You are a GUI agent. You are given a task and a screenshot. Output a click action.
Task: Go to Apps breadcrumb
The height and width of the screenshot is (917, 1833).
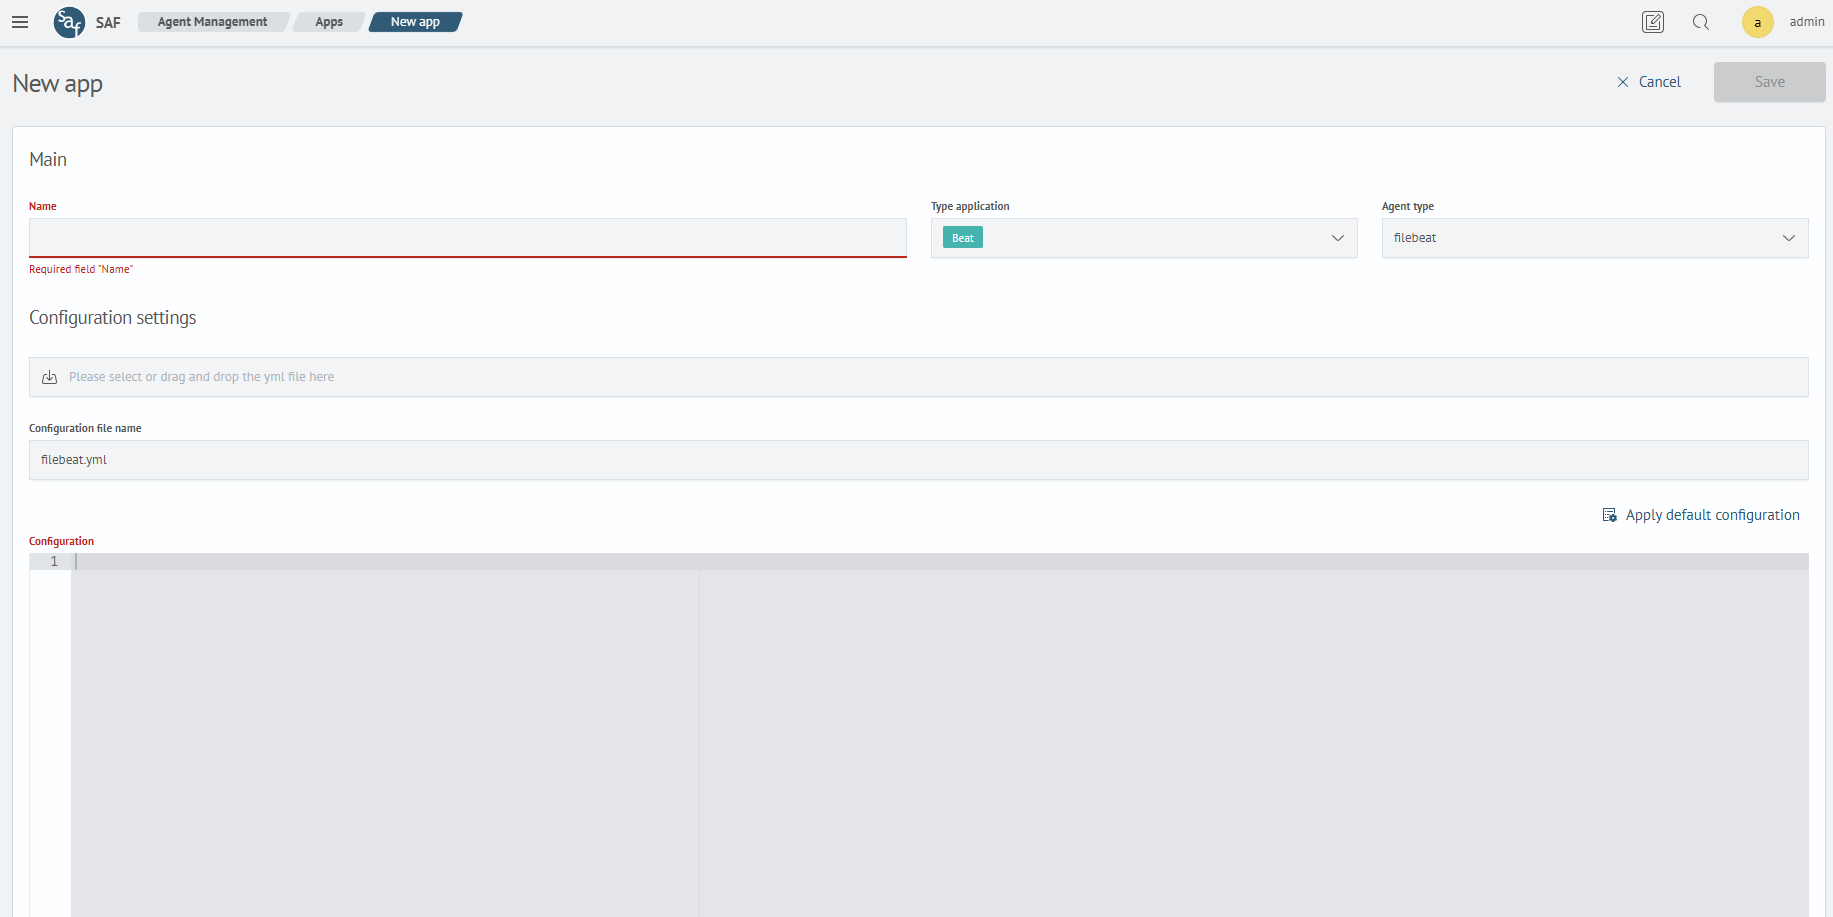coord(329,22)
